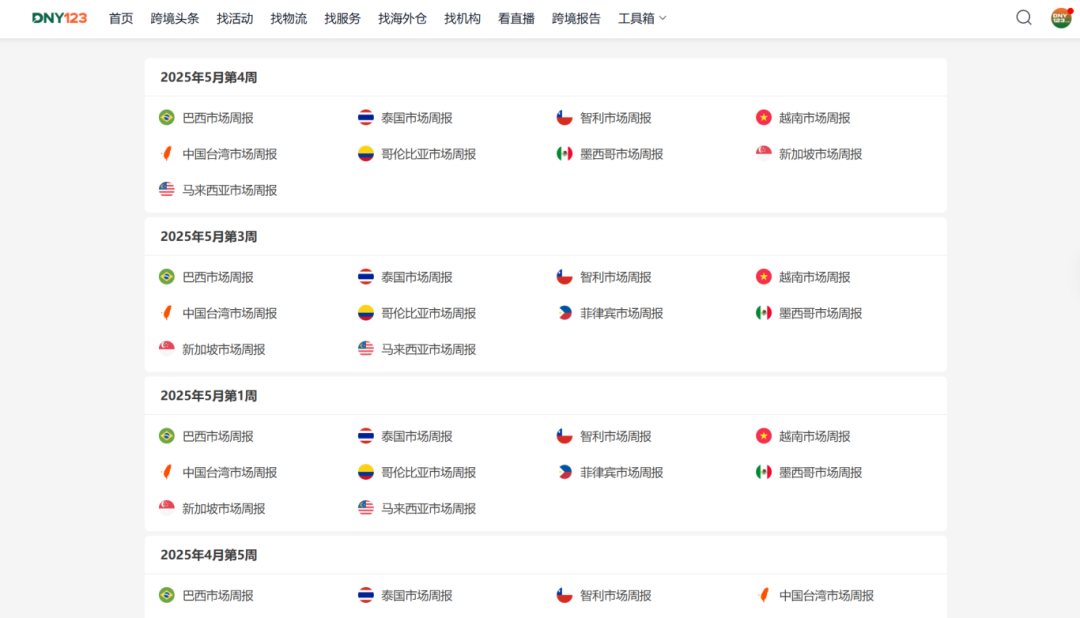Image resolution: width=1080 pixels, height=618 pixels.
Task: Click Brazil flag in 2025年5月第4周
Action: [x=167, y=118]
